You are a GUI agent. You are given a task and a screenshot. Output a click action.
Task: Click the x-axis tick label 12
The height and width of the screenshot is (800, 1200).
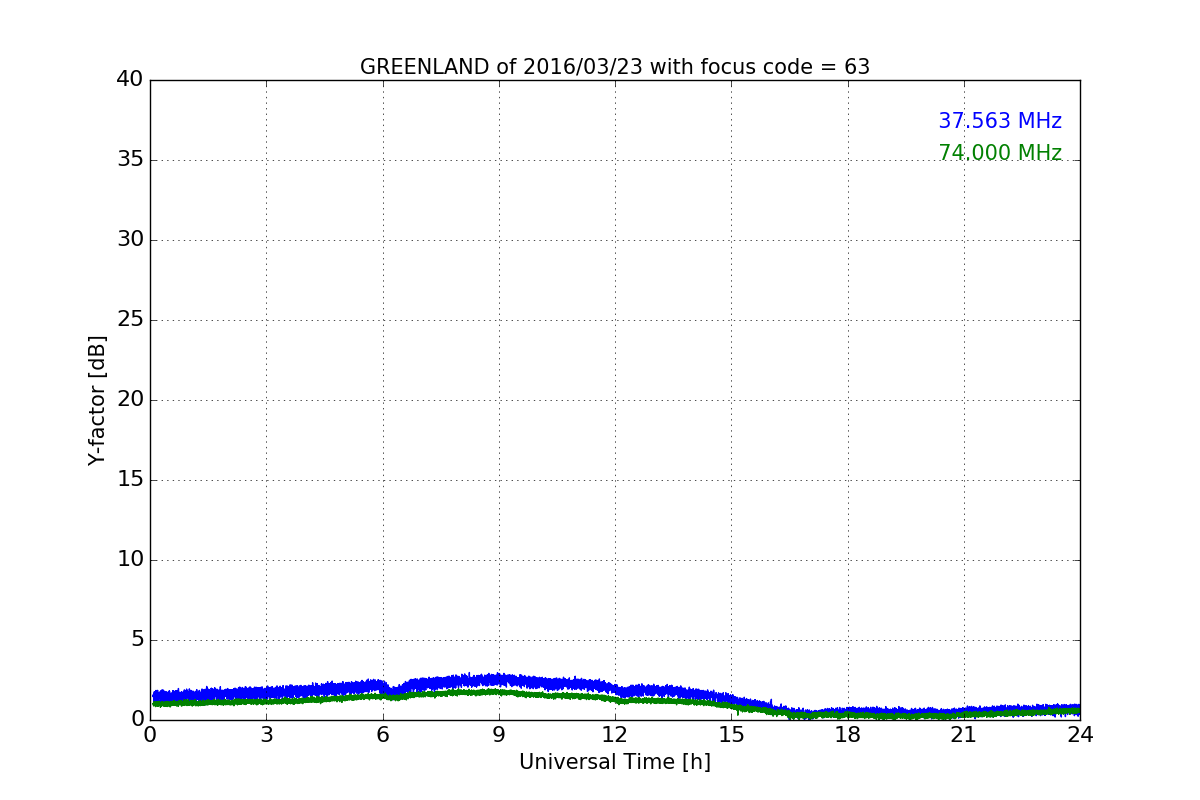click(615, 735)
